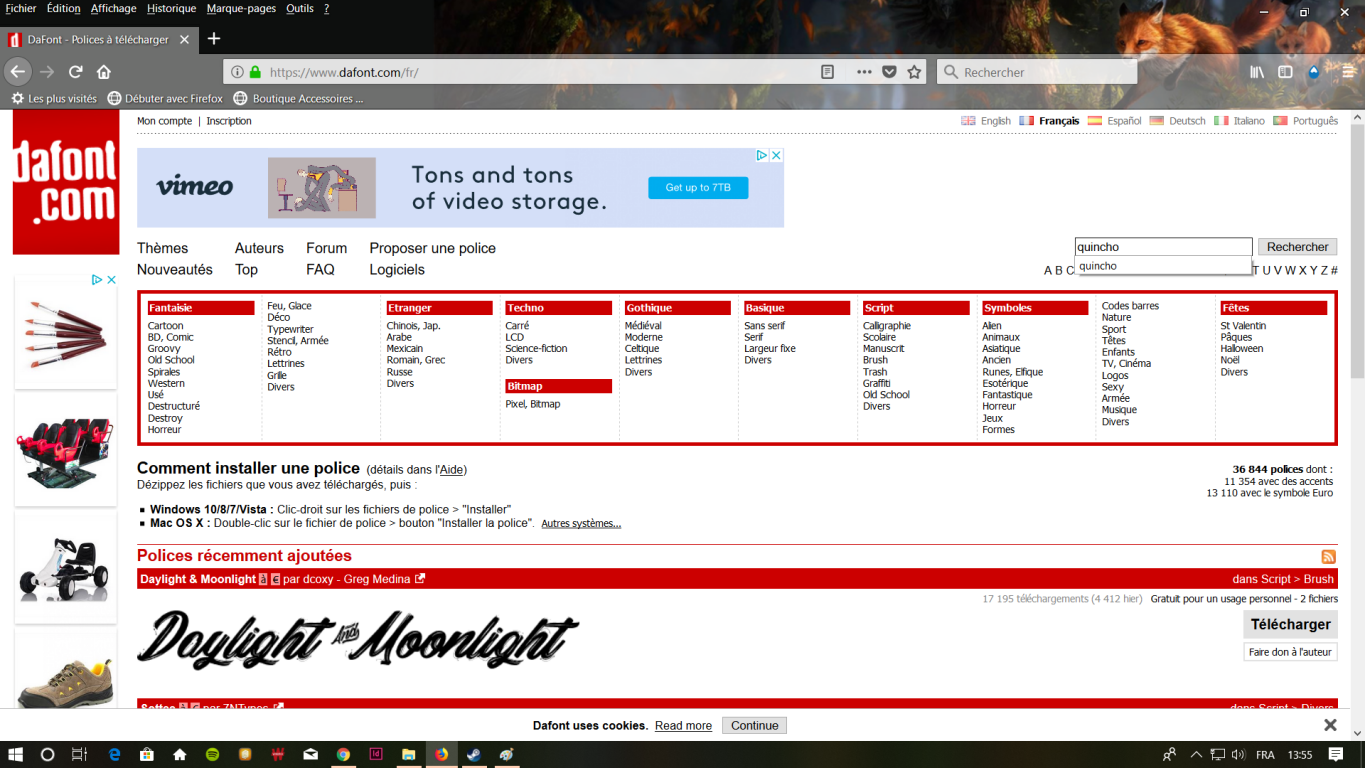Open the Forum link
This screenshot has height=768, width=1365.
click(326, 248)
